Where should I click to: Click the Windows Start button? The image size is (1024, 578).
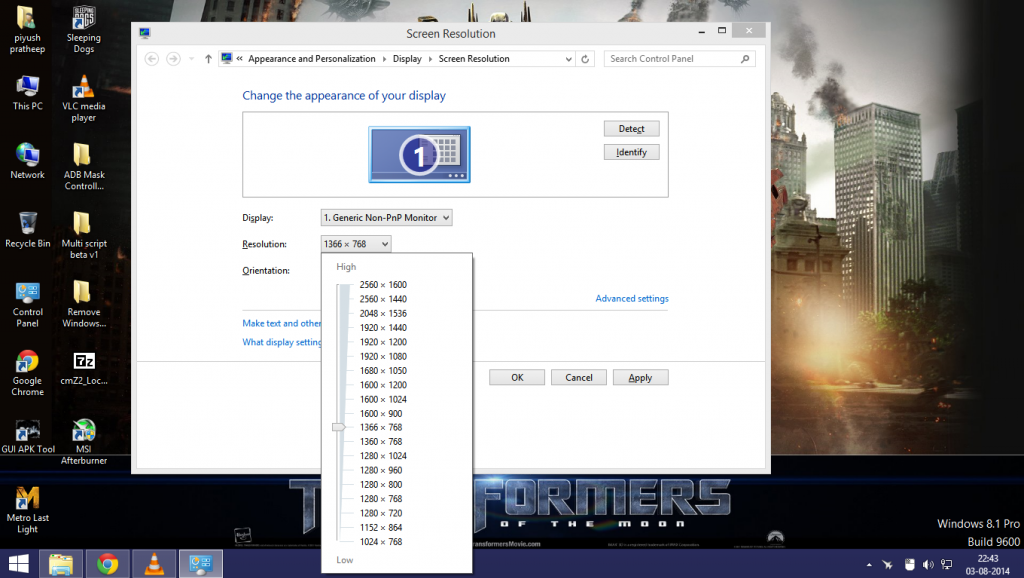(19, 564)
